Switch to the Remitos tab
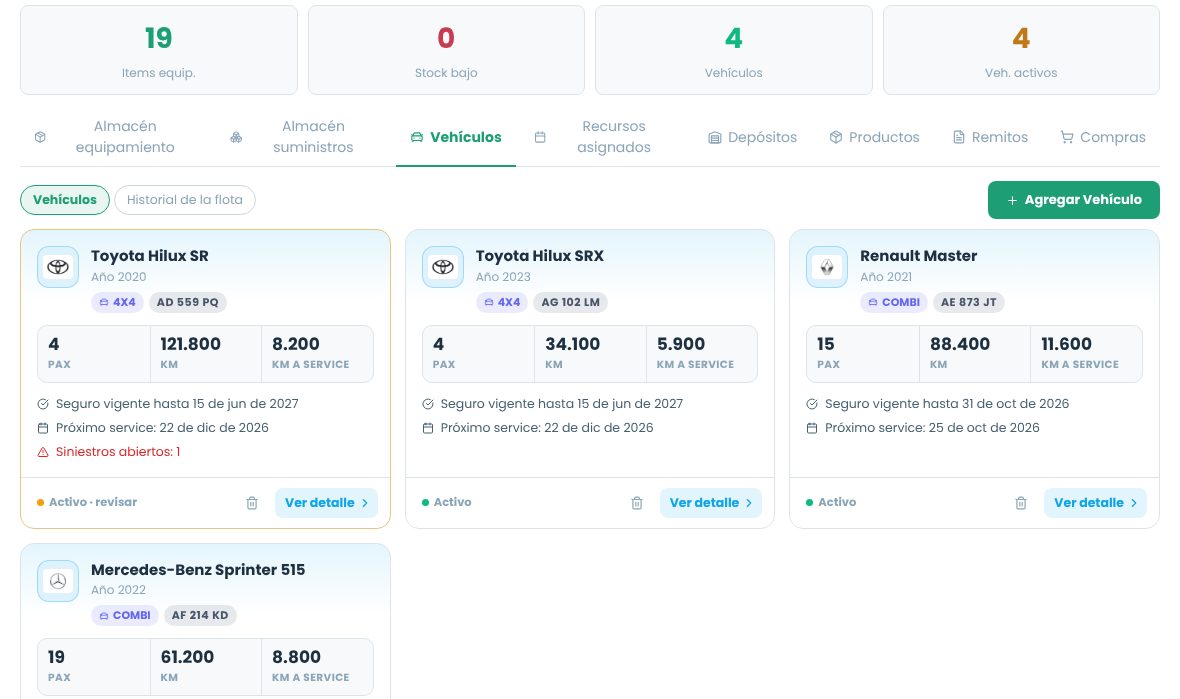Viewport: 1180px width, 699px height. pyautogui.click(x=990, y=137)
